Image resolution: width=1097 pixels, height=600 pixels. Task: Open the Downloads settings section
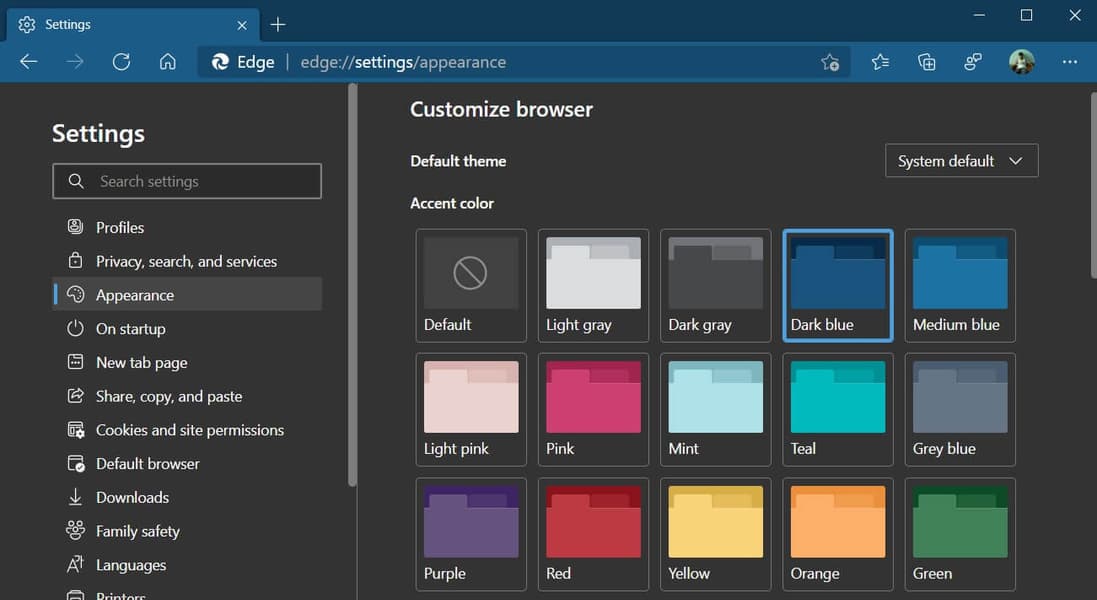[x=132, y=497]
